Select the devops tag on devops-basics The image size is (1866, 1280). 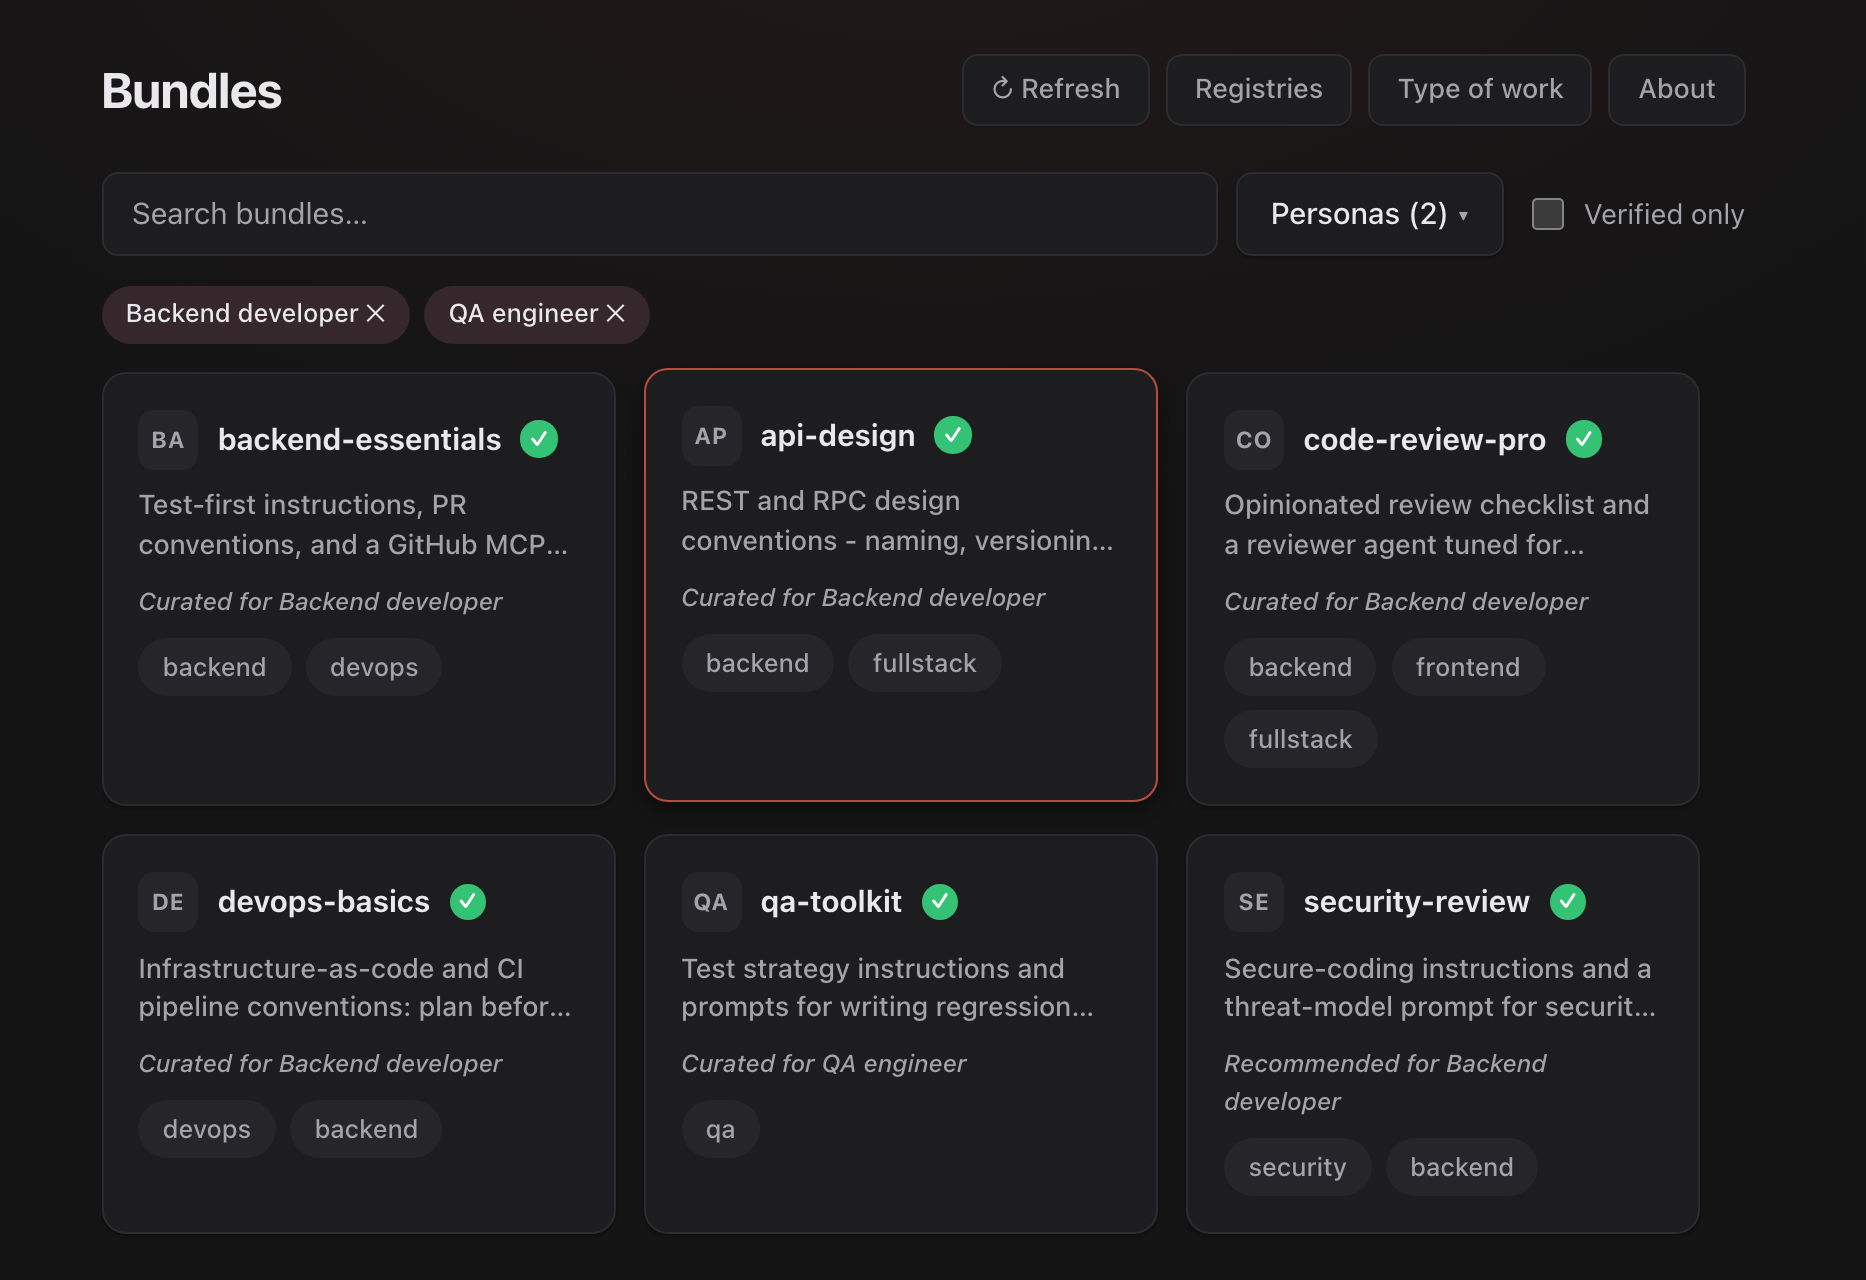[x=207, y=1129]
